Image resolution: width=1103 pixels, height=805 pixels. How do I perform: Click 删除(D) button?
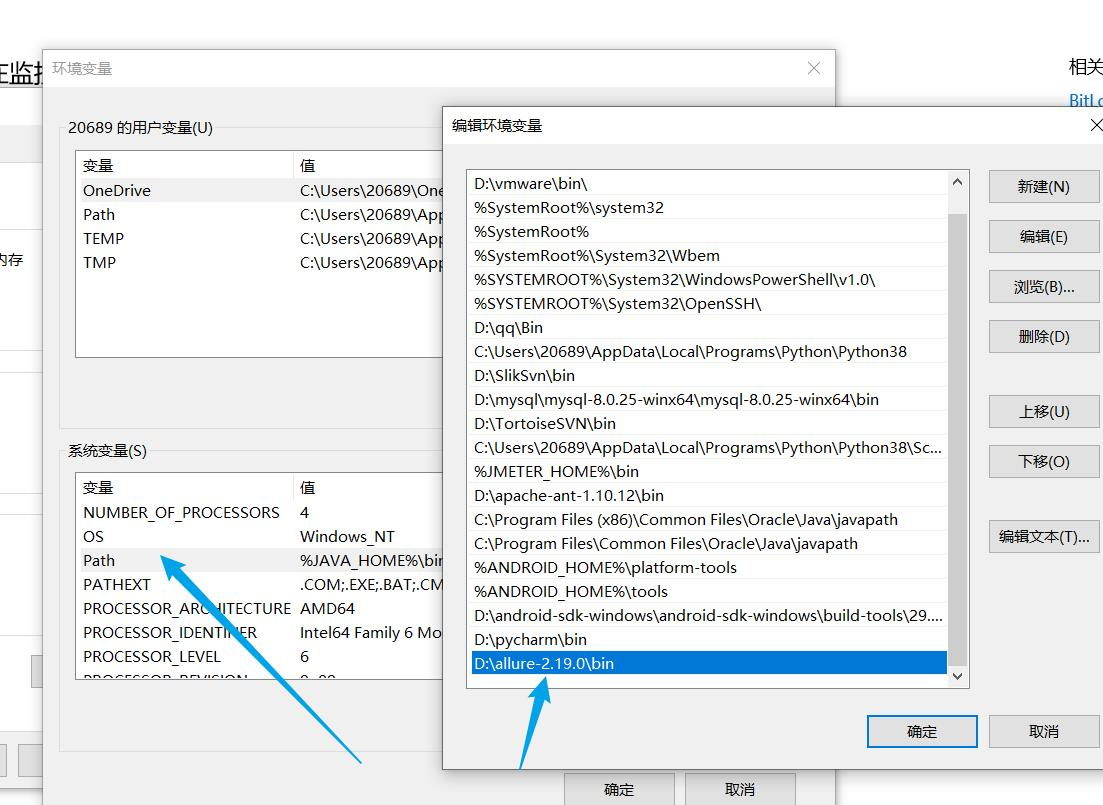[1044, 336]
